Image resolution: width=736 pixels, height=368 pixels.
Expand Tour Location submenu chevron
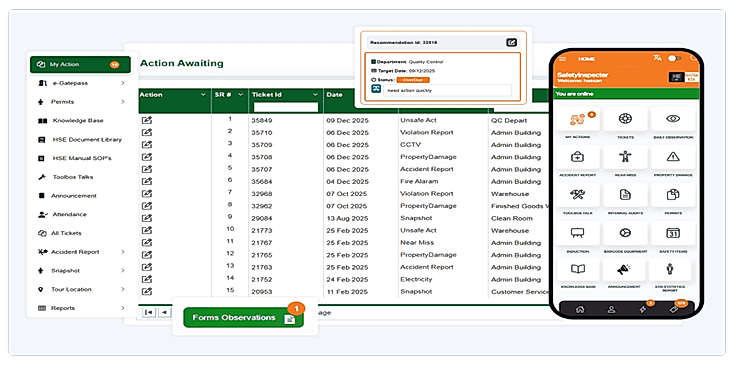[123, 290]
